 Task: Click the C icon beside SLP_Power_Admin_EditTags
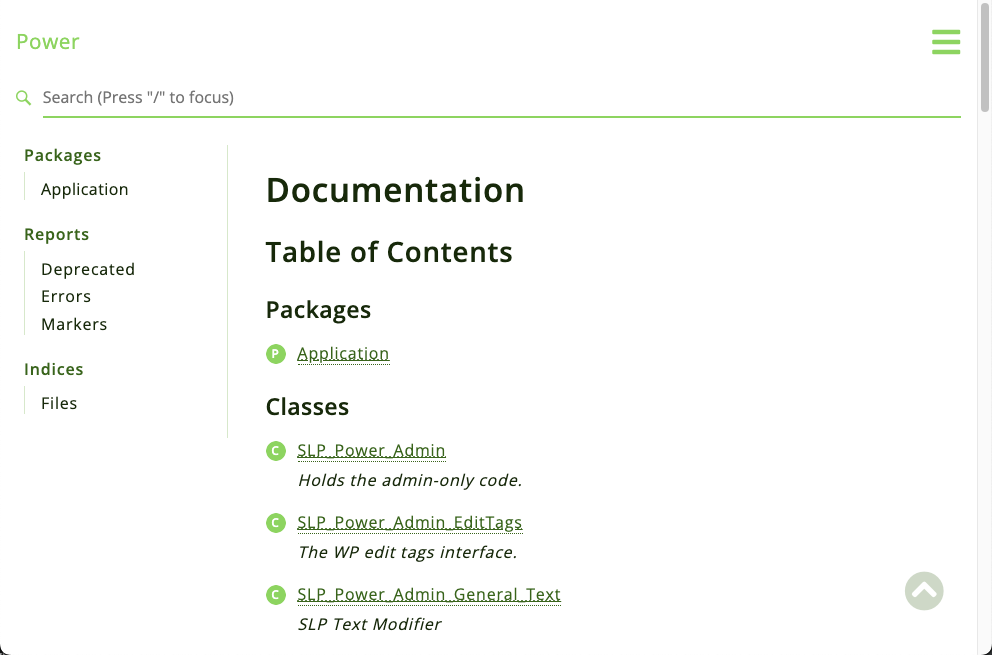click(x=275, y=523)
